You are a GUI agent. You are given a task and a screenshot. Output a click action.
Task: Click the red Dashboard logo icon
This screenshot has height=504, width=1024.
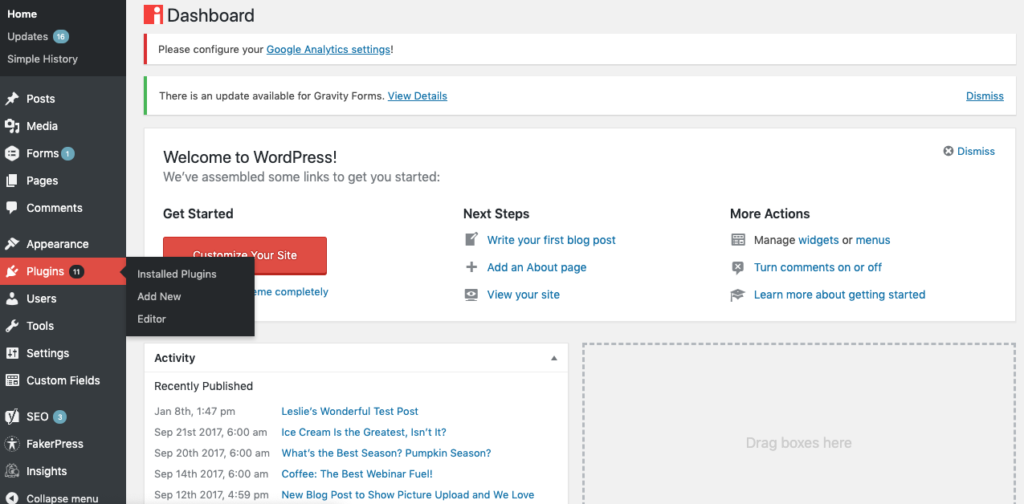coord(153,14)
